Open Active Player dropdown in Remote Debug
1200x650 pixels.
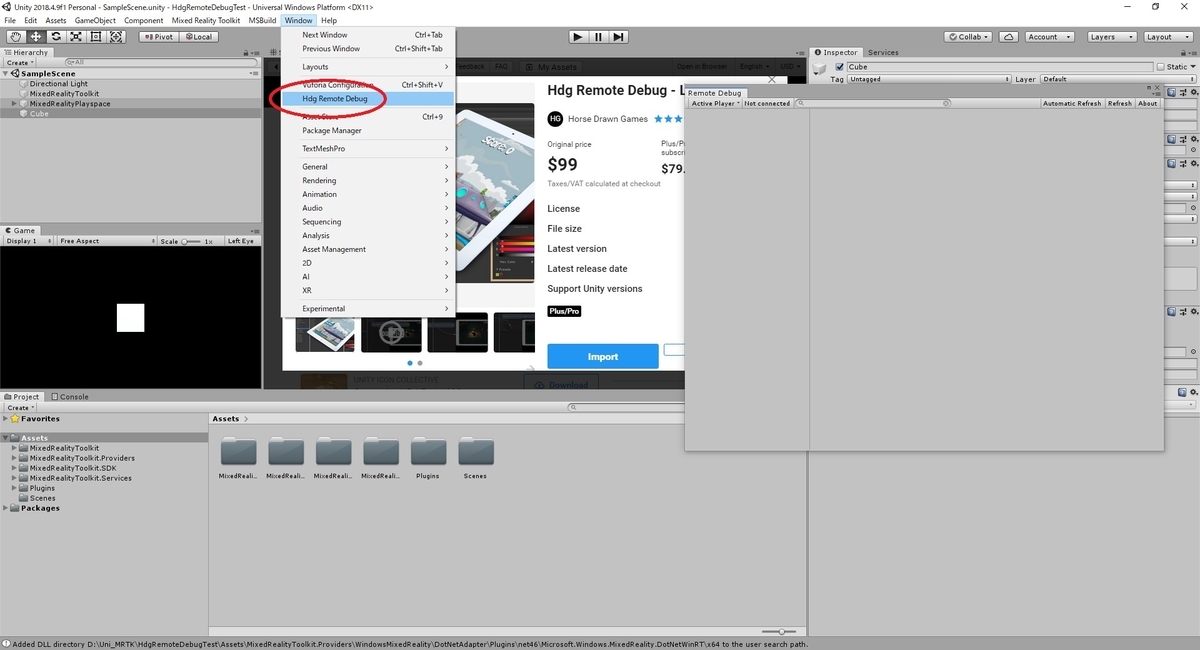714,103
